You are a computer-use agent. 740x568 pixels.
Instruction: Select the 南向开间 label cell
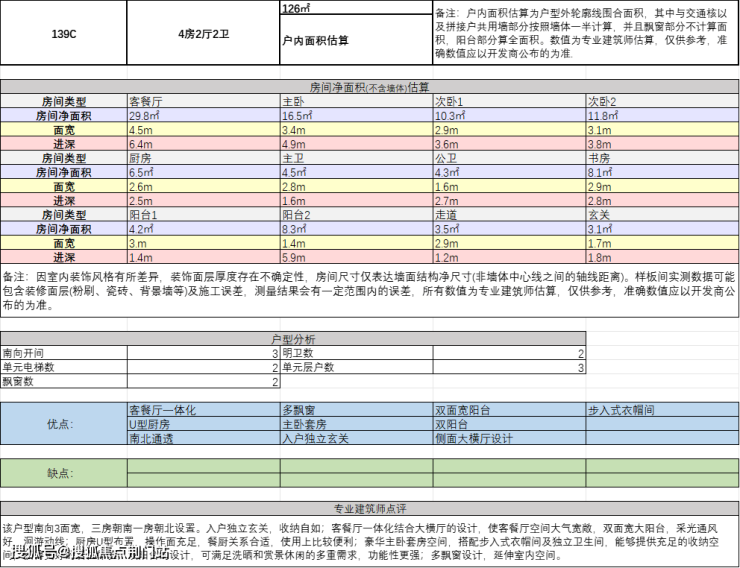tap(64, 353)
